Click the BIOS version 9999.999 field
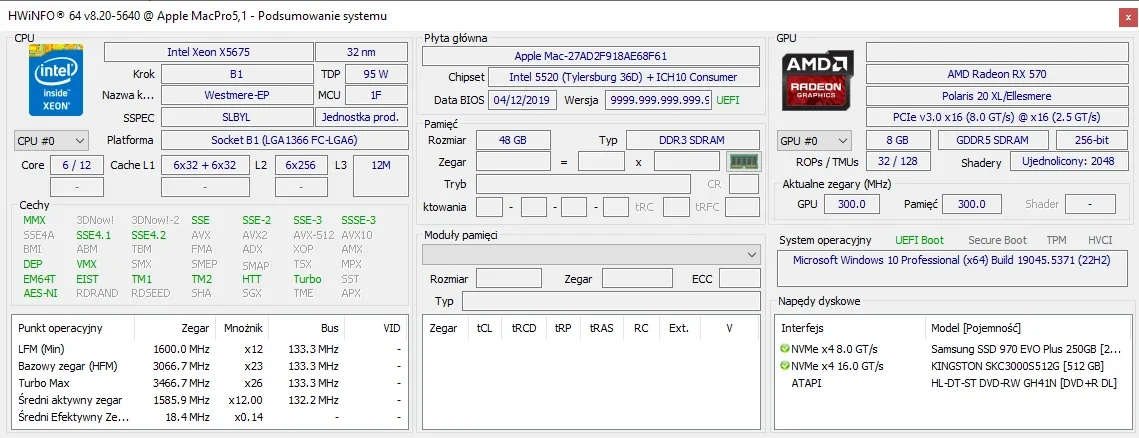The height and width of the screenshot is (438, 1139). [659, 100]
